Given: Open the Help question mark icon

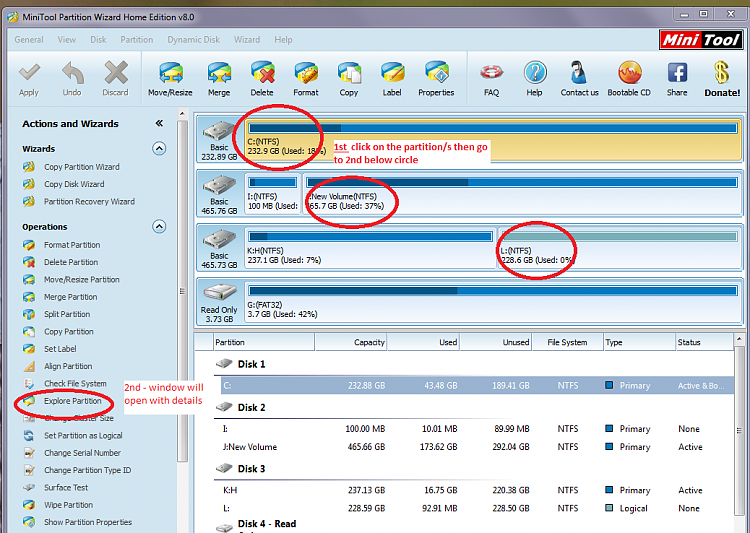Looking at the screenshot, I should [535, 73].
